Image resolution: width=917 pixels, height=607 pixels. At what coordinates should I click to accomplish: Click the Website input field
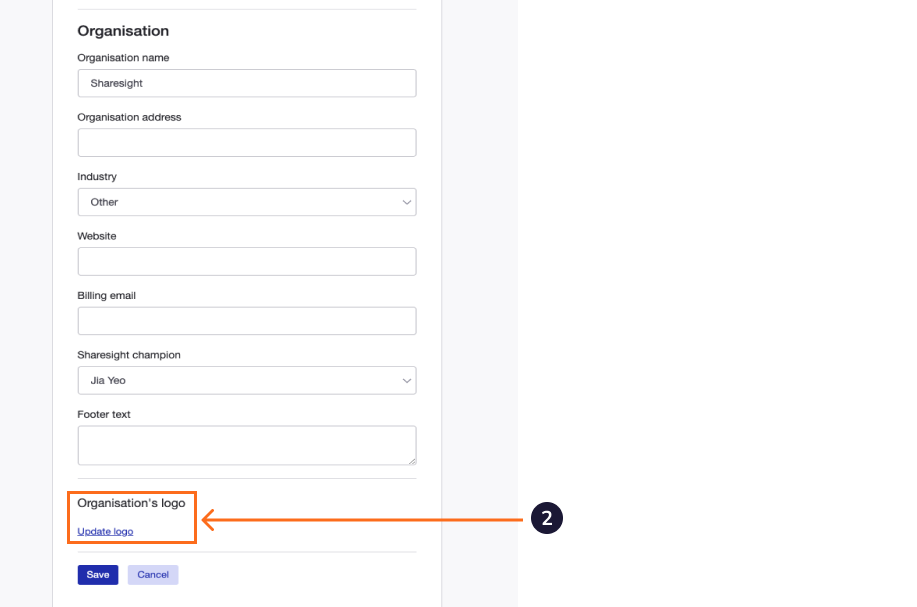pyautogui.click(x=246, y=261)
